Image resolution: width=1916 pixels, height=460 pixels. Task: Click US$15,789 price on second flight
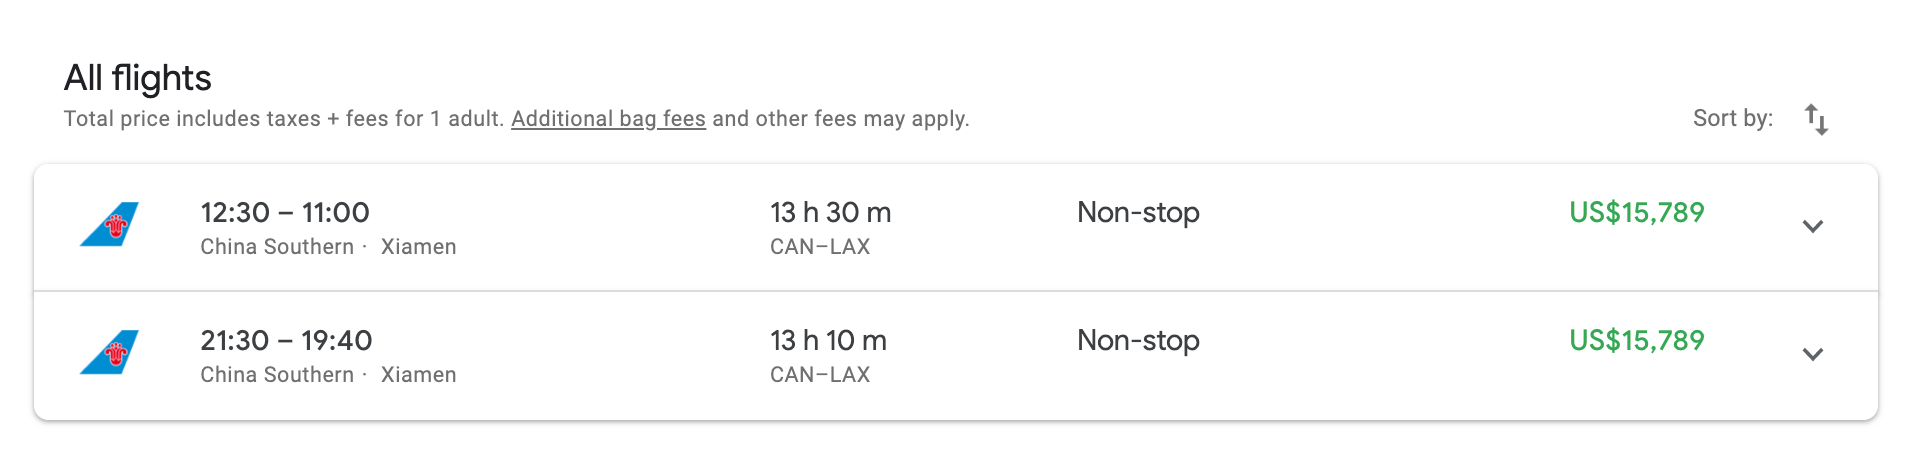(1636, 340)
